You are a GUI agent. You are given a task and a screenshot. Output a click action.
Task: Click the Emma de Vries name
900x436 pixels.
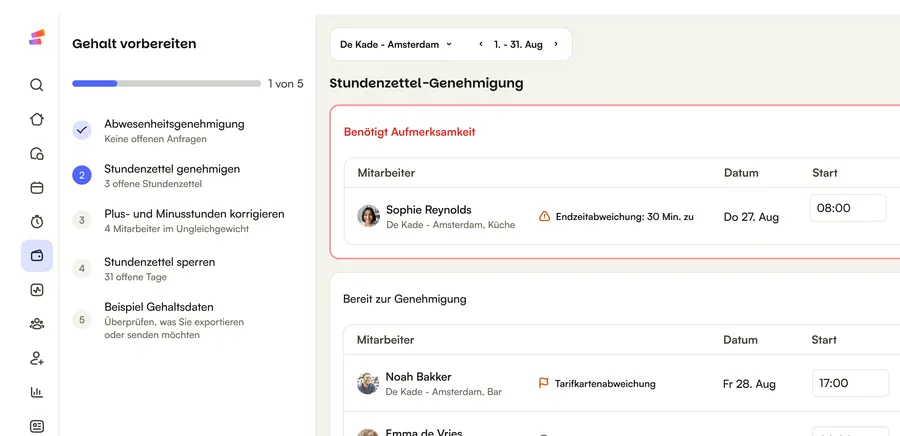(x=424, y=432)
